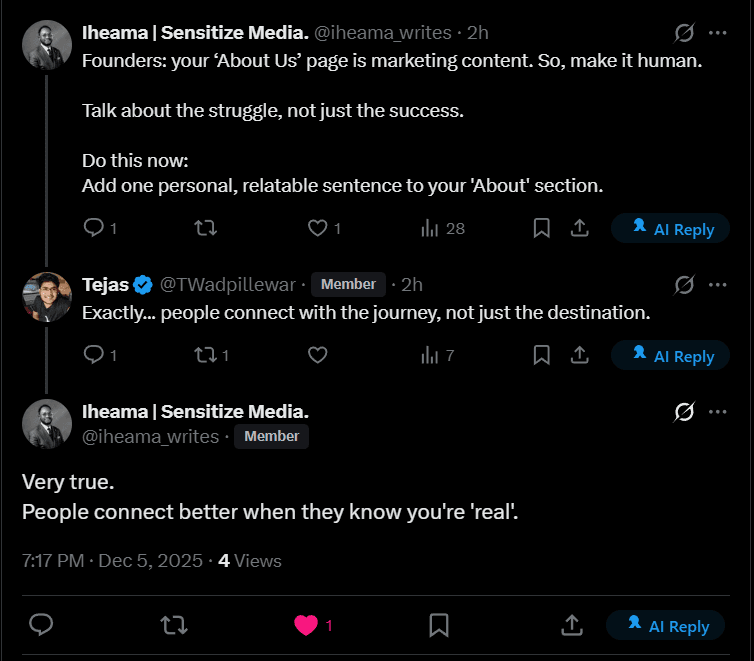Share the 'Very true' main post
754x661 pixels.
tap(572, 626)
